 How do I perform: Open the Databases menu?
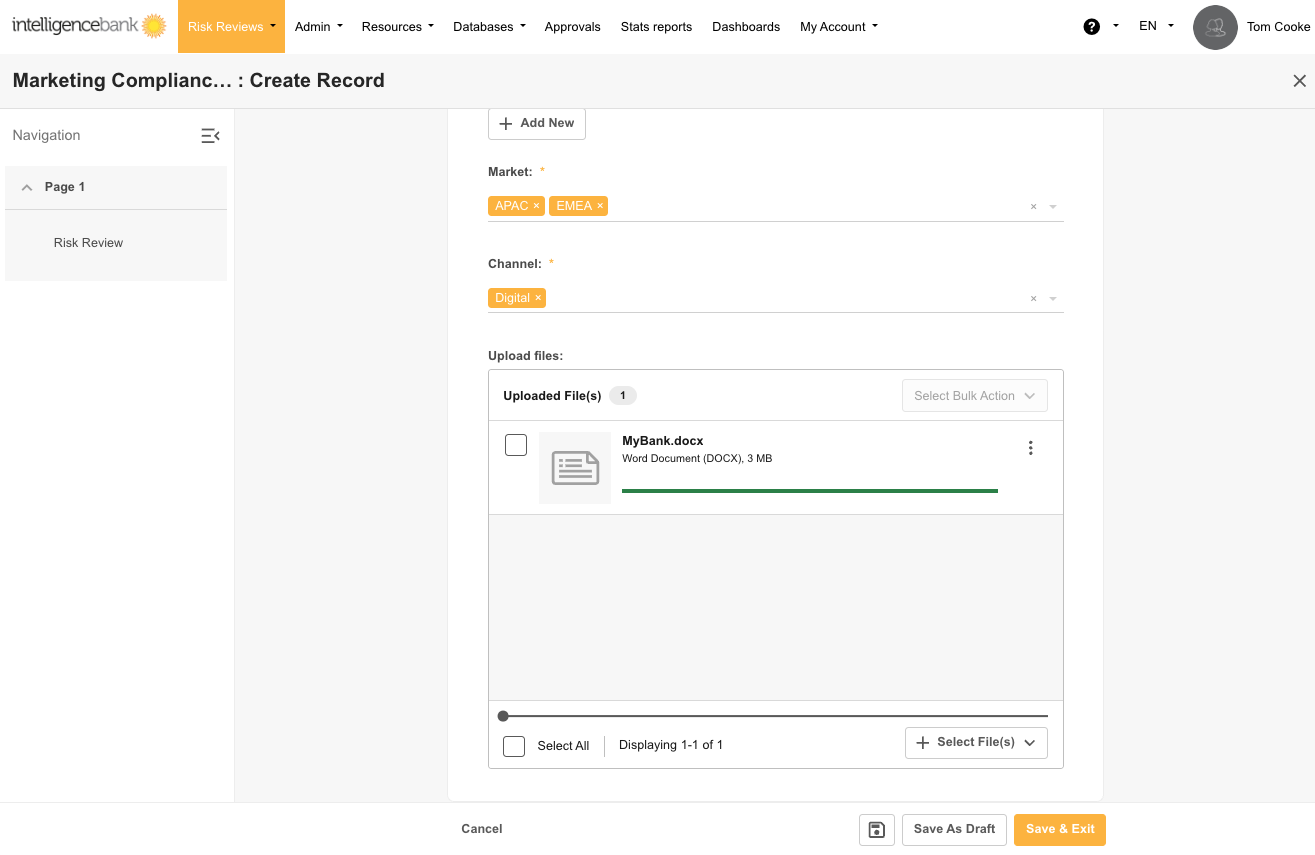[489, 27]
